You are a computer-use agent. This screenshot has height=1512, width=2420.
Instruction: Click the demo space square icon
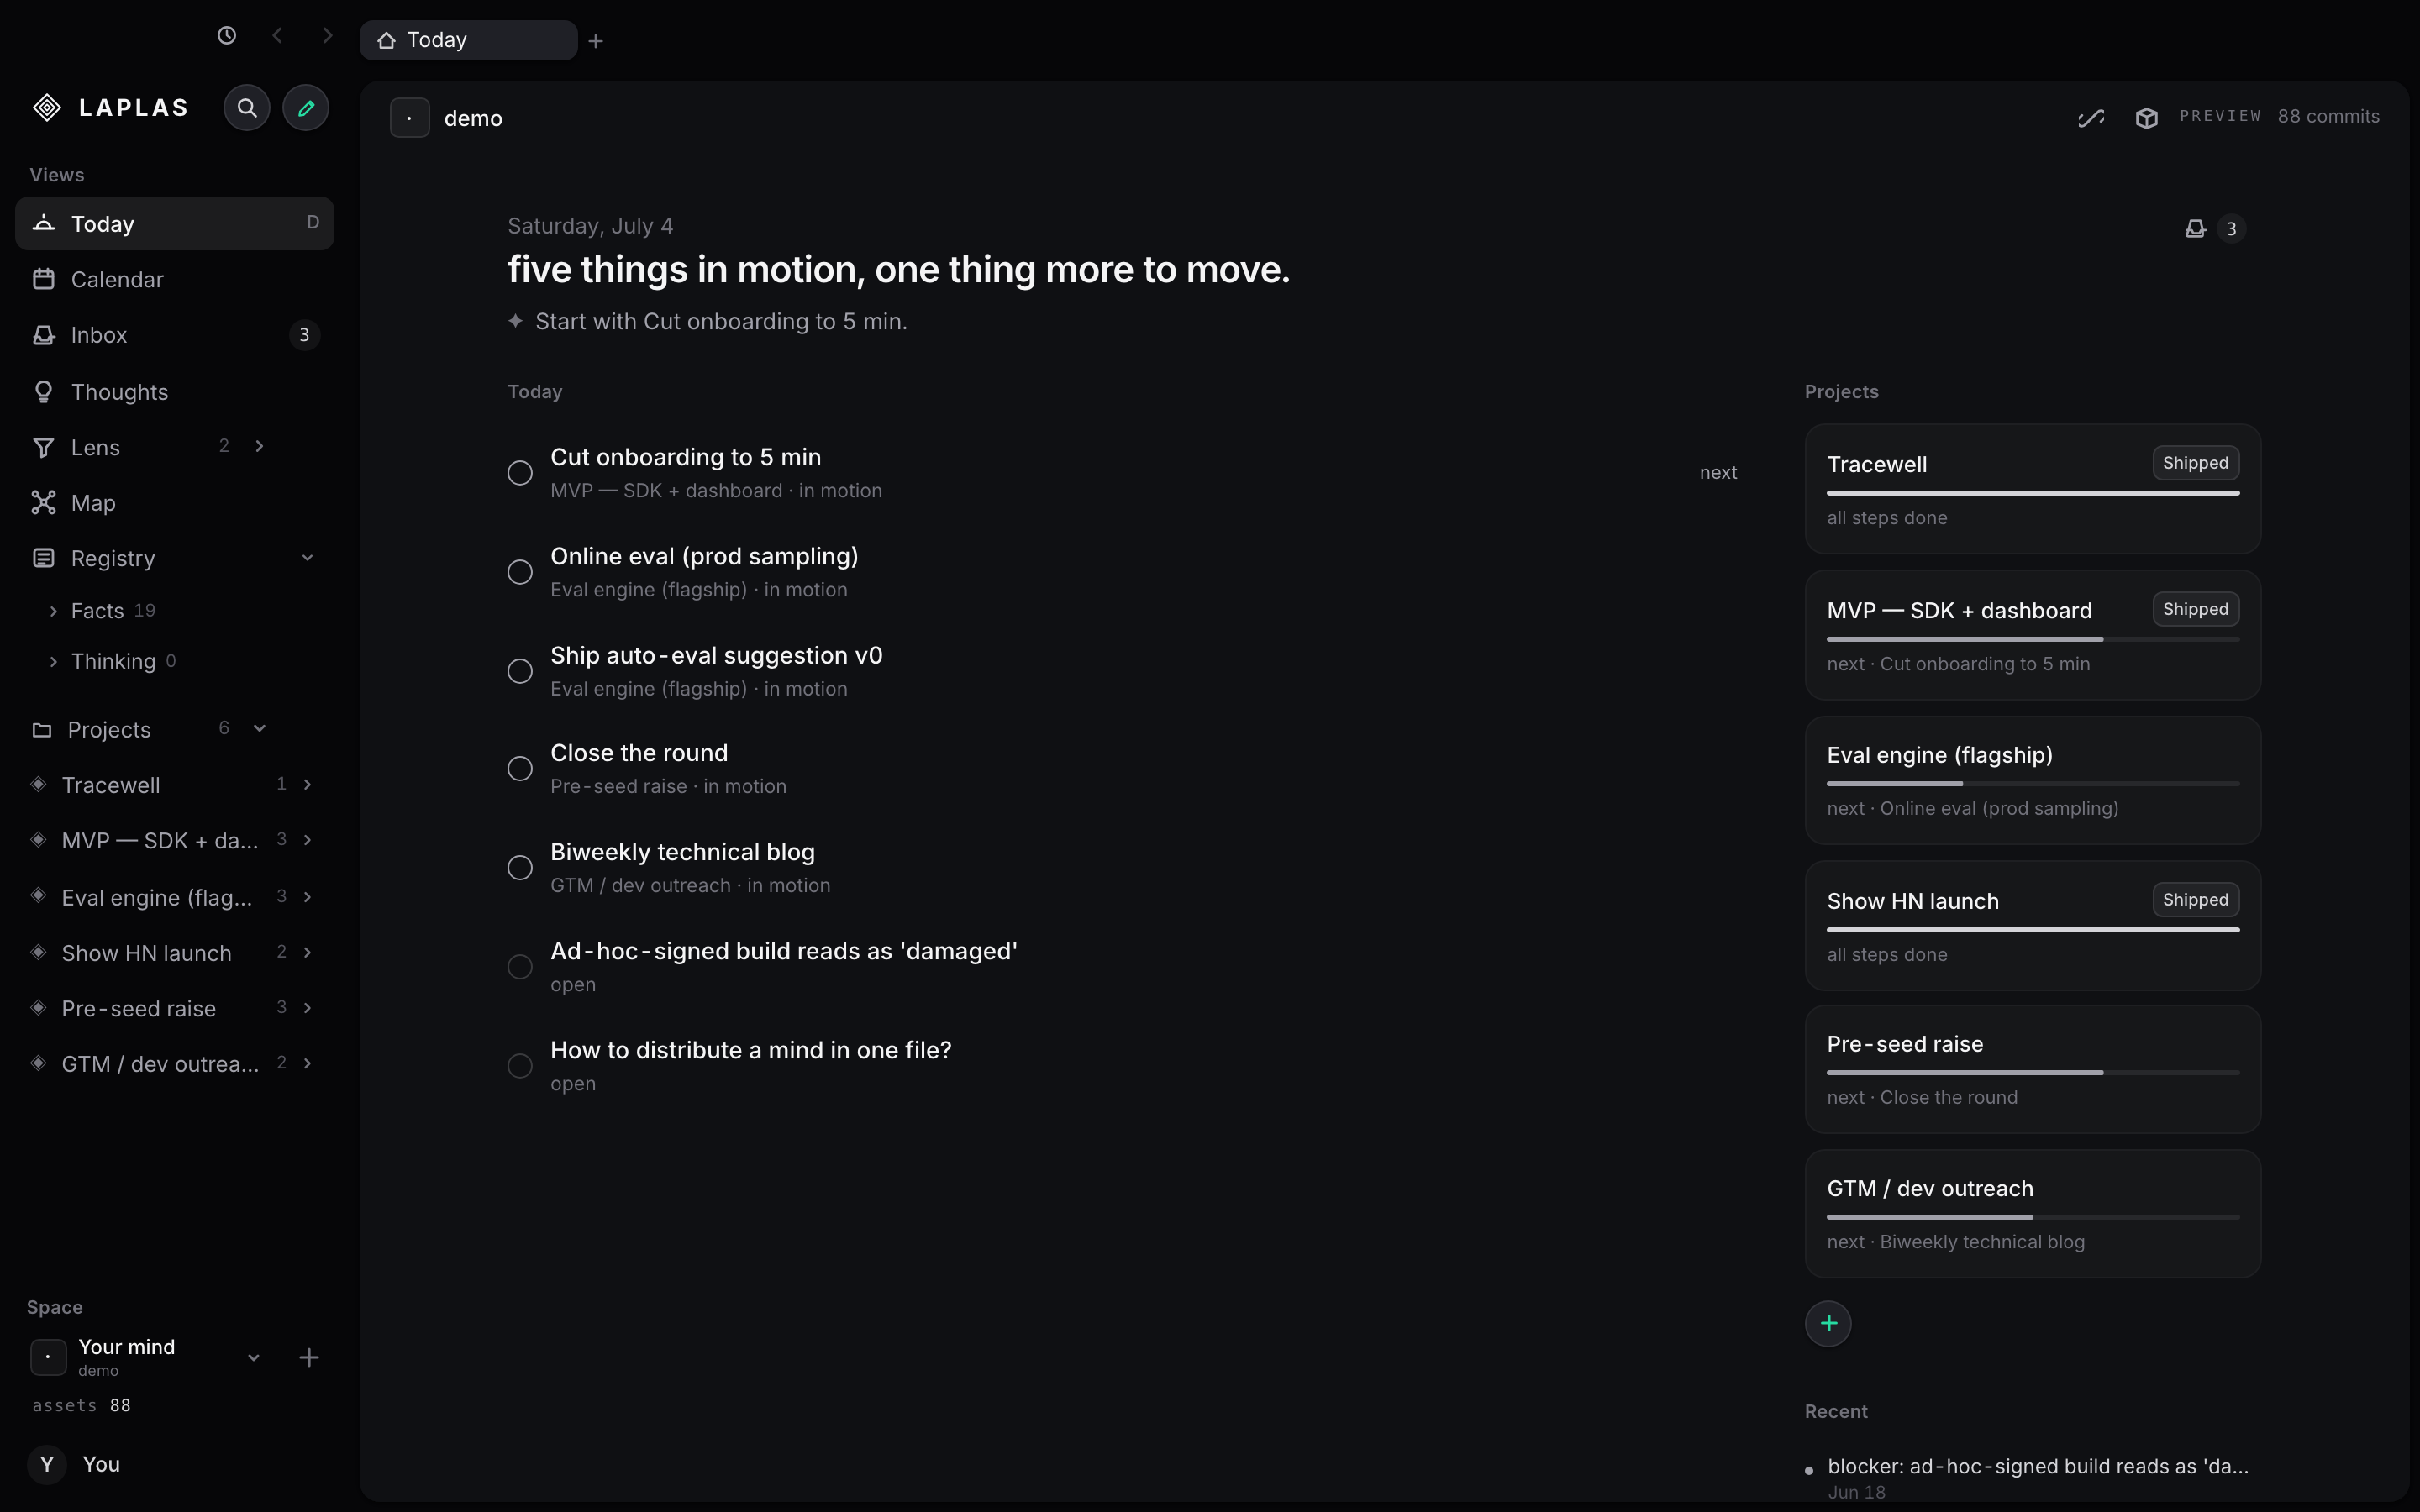point(410,118)
